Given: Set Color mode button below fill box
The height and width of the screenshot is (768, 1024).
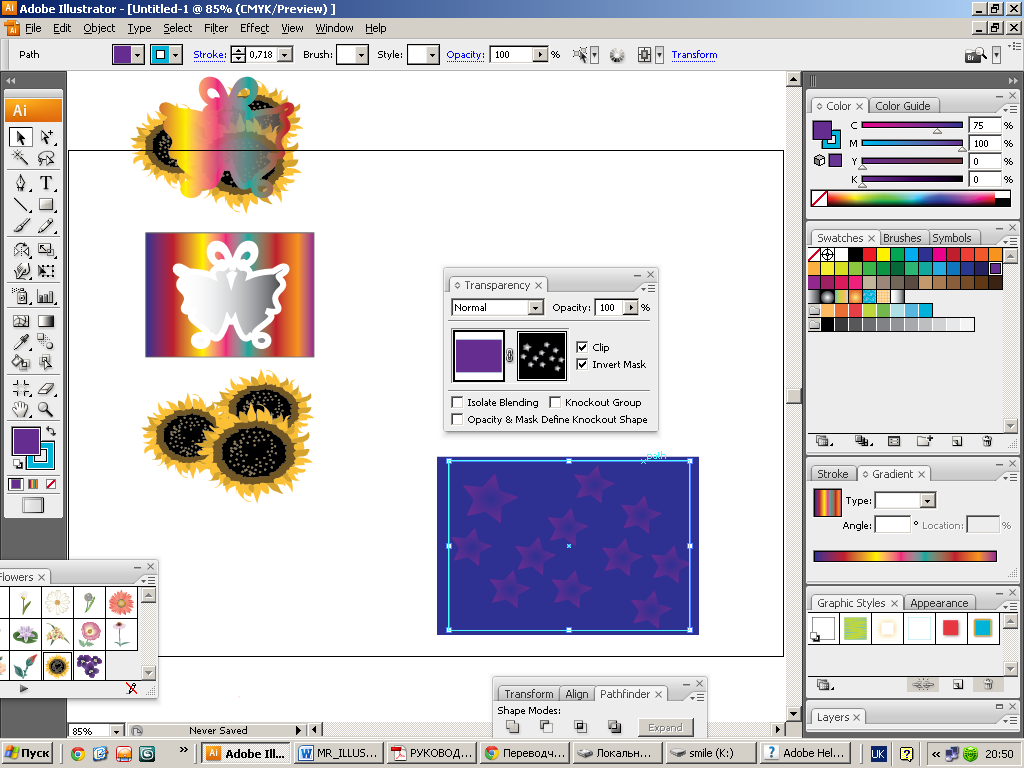Looking at the screenshot, I should tap(16, 484).
